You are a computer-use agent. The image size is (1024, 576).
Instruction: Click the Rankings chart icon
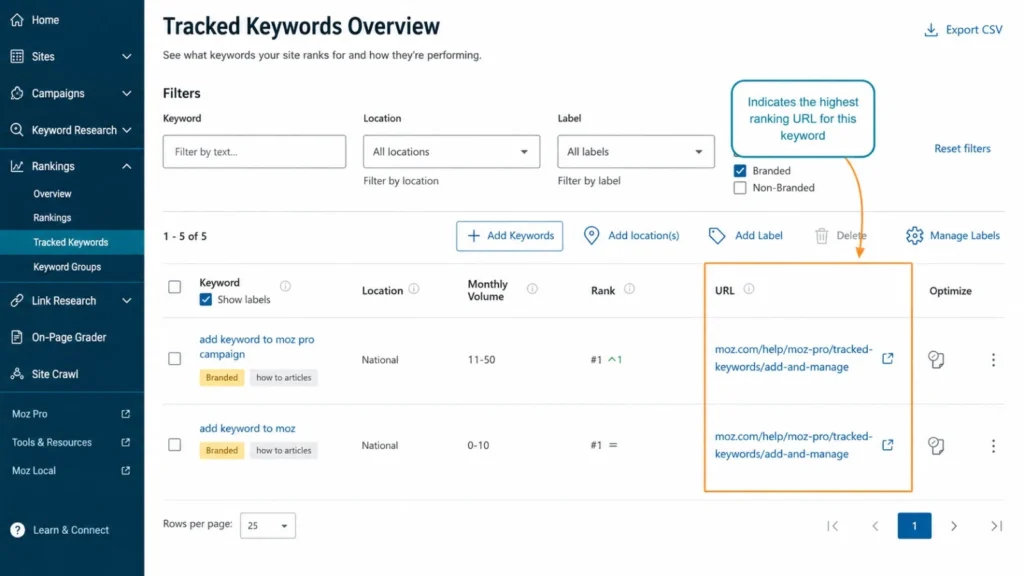(17, 166)
